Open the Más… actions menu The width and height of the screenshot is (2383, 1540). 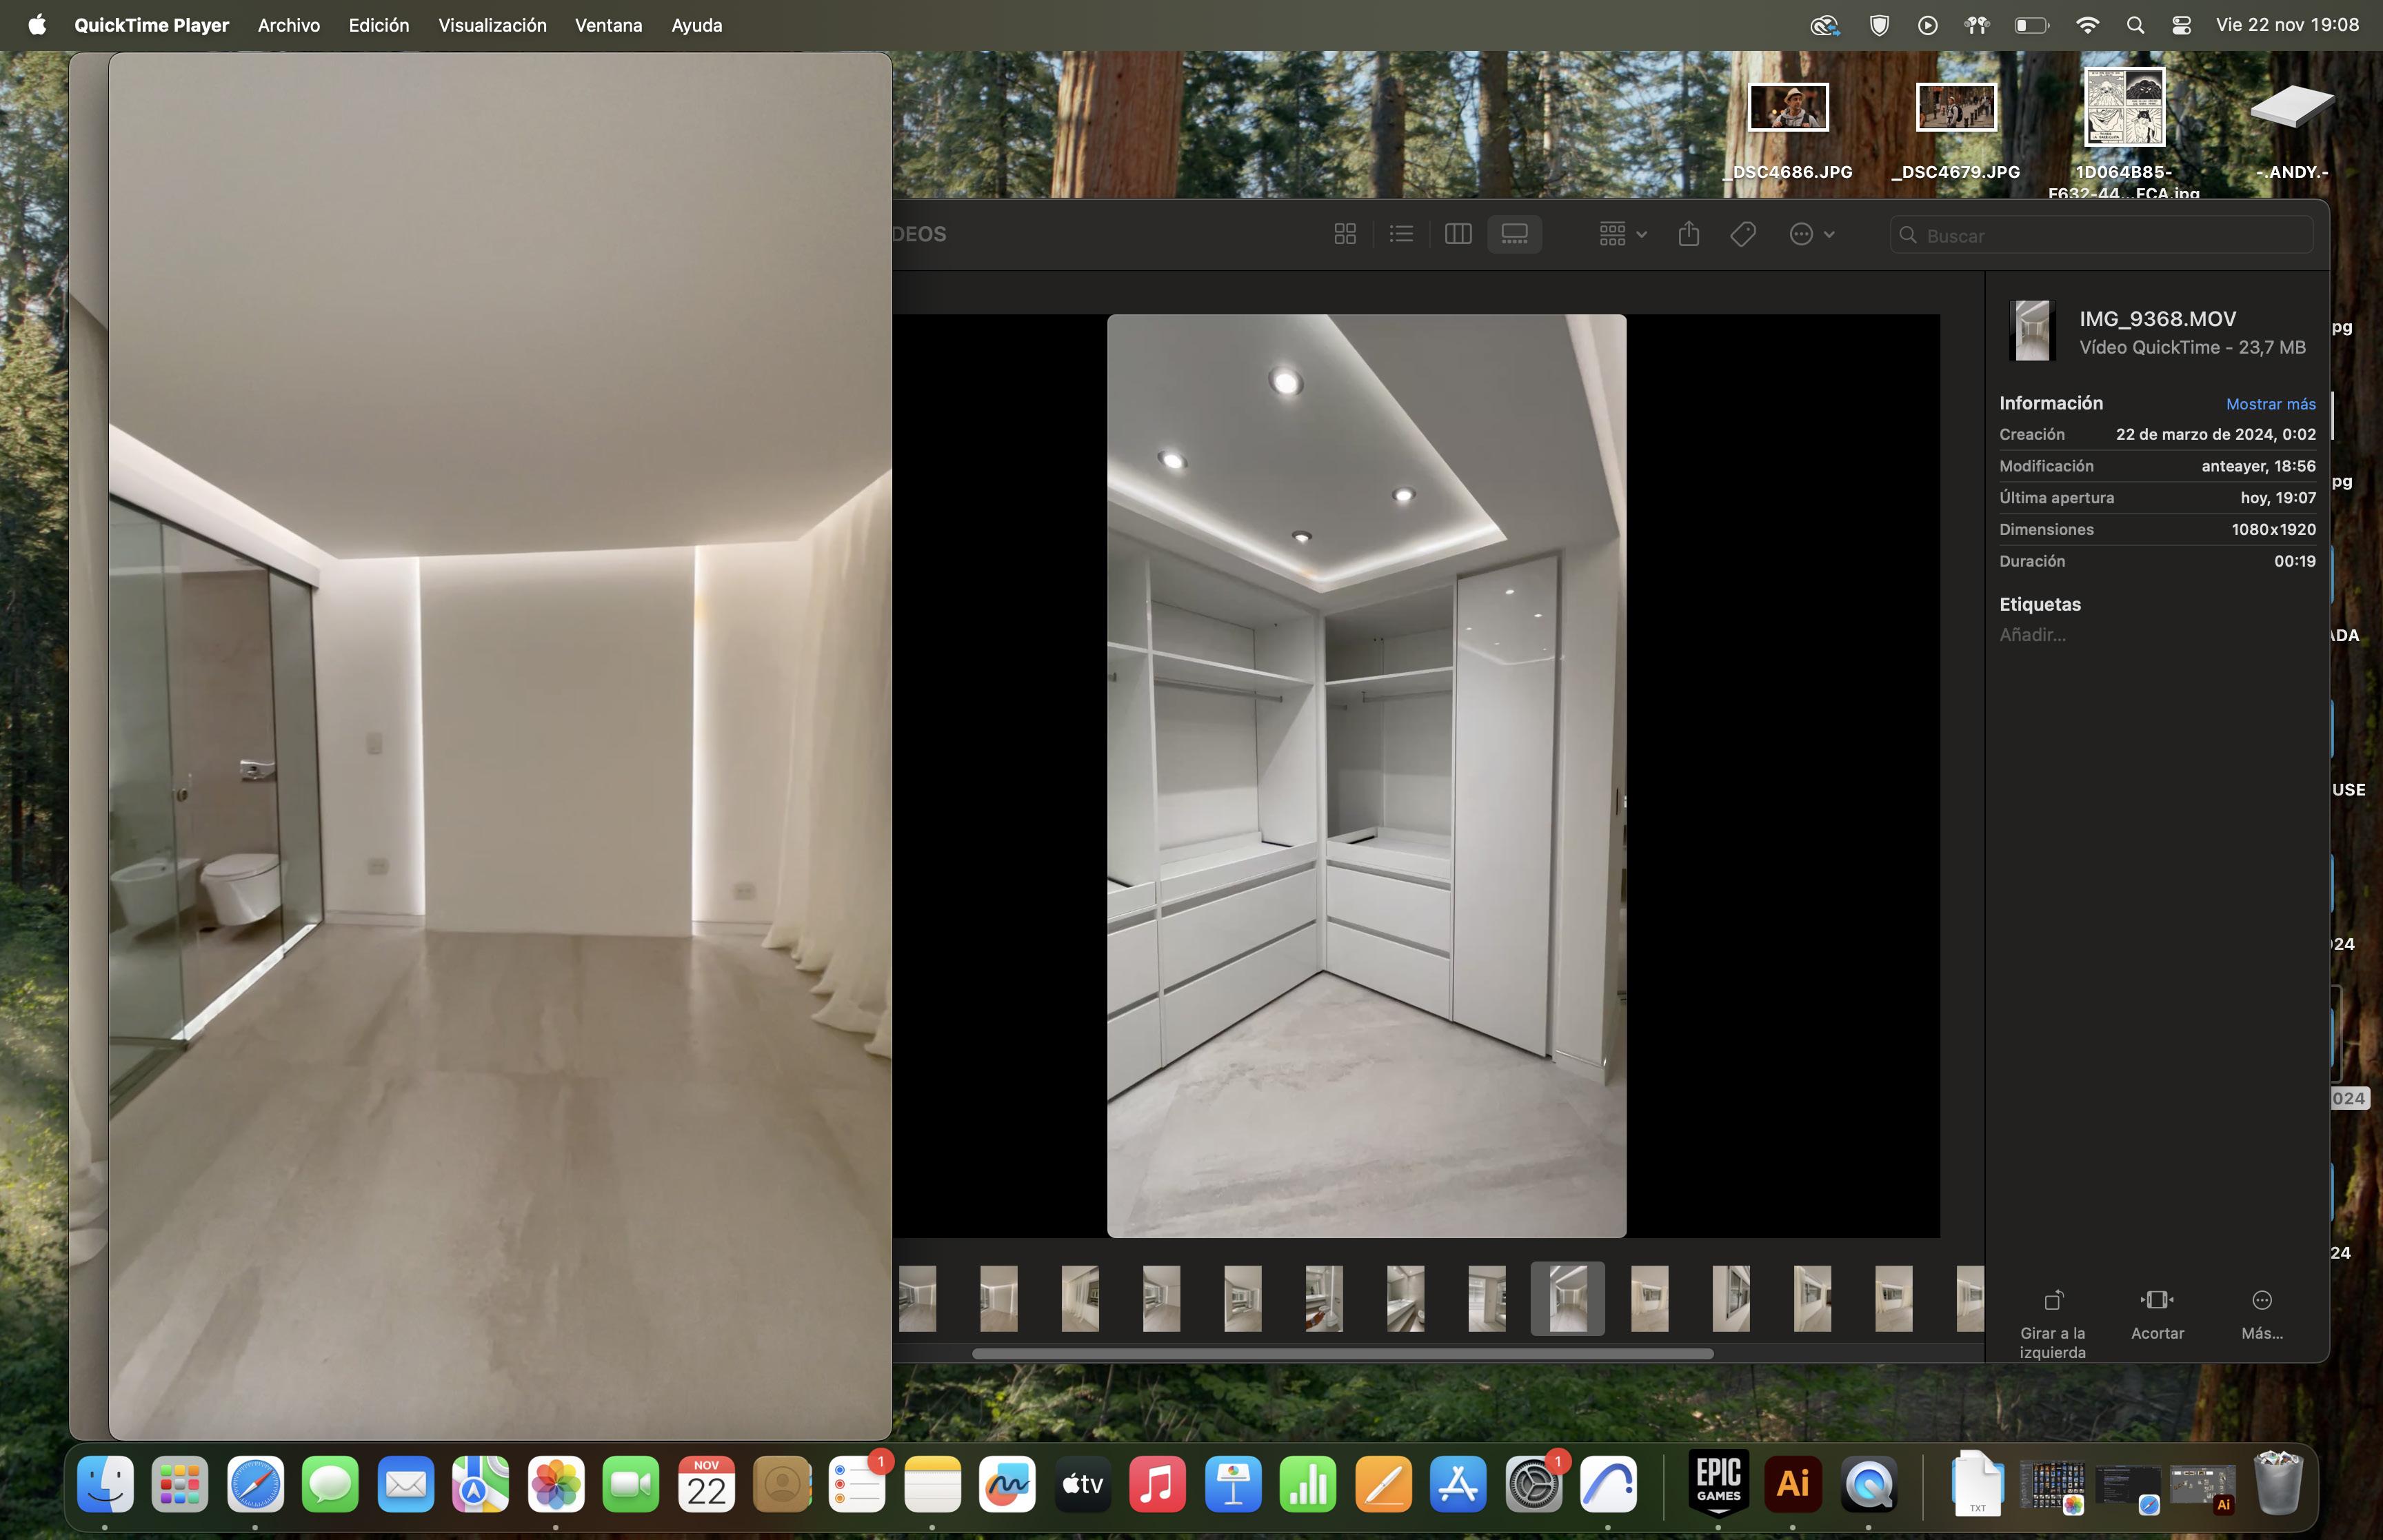[2262, 1300]
